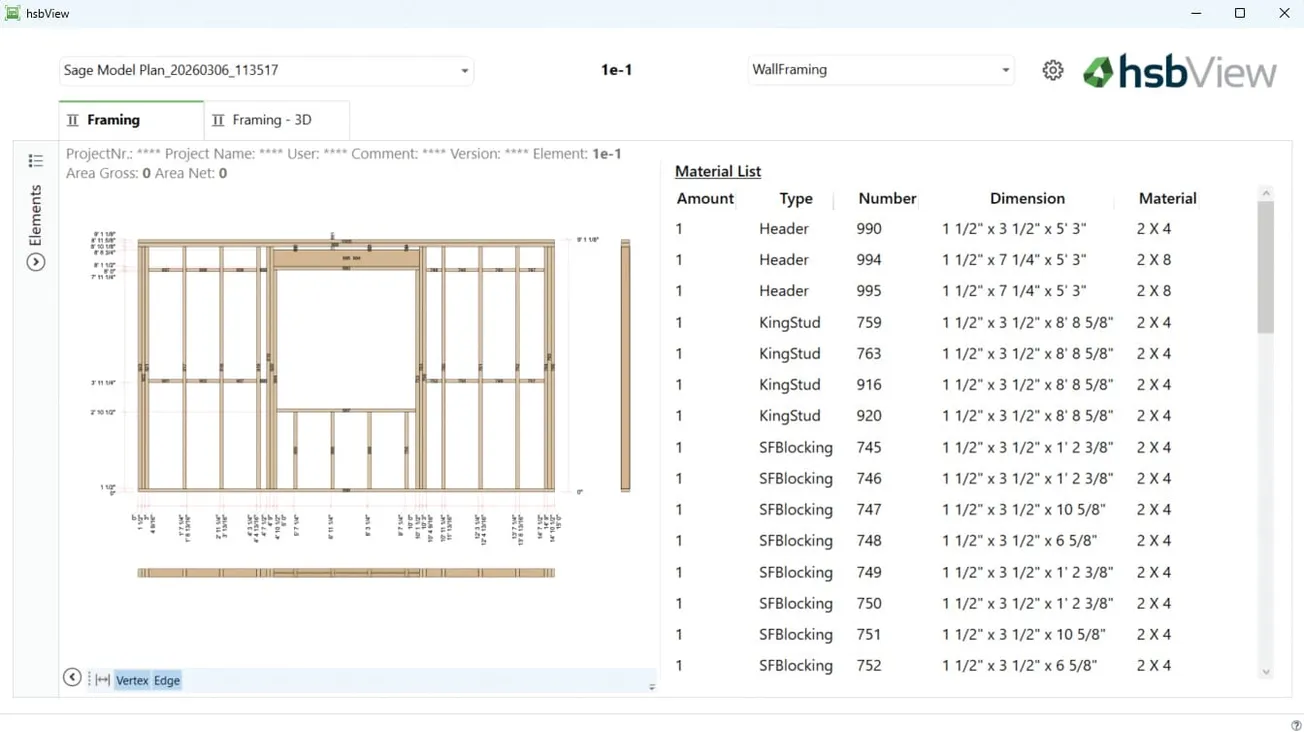
Task: Click the wall plan view strip below elevation
Action: click(346, 573)
